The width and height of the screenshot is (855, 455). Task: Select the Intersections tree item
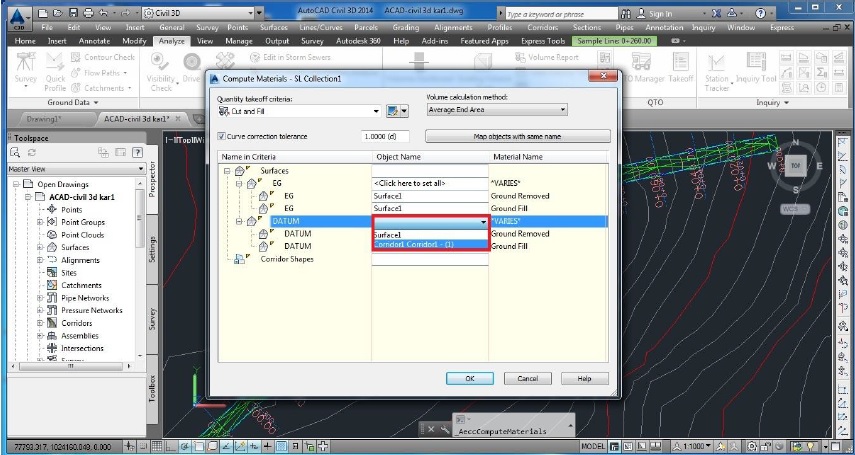click(82, 348)
